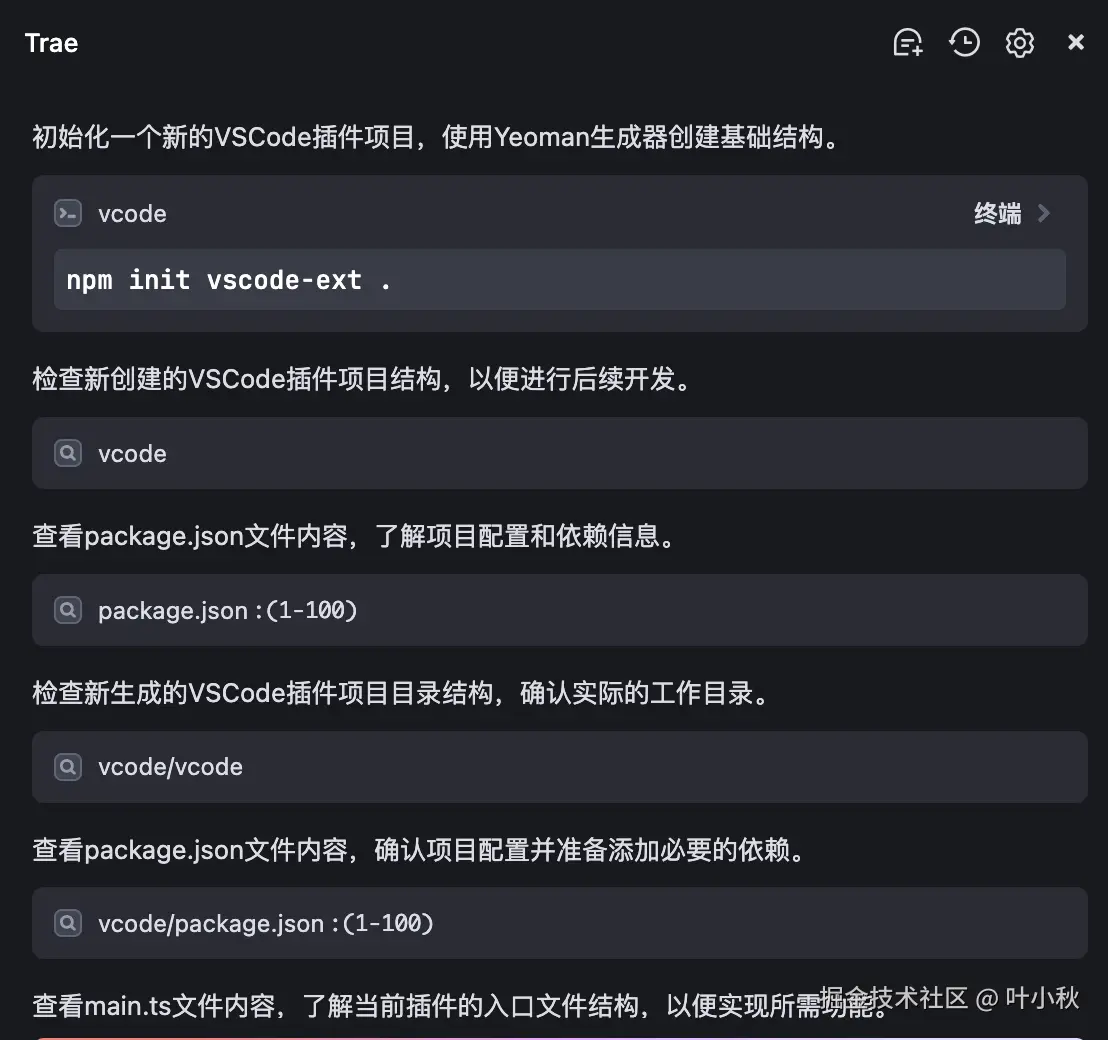Viewport: 1108px width, 1040px height.
Task: Close the Trae panel
Action: pos(1075,42)
